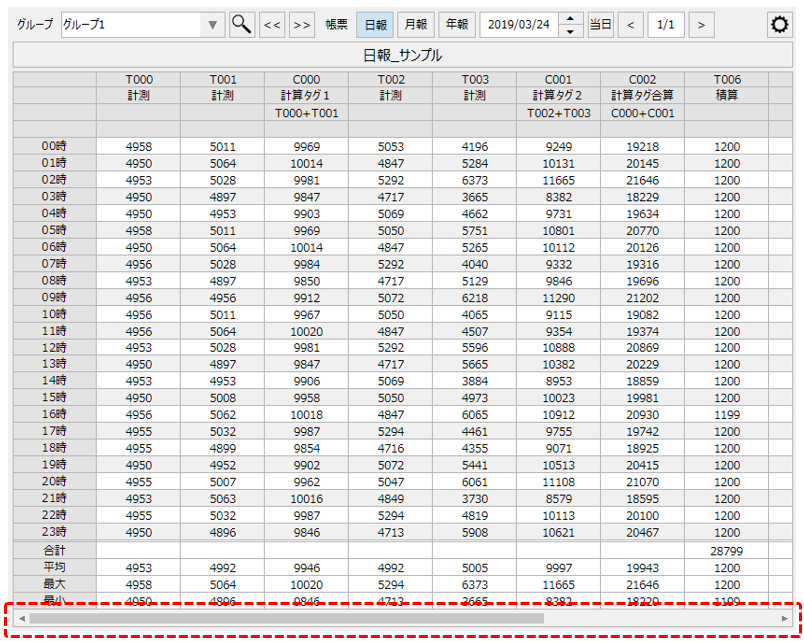Click the horizontal scrollbar right arrow
This screenshot has height=641, width=804.
tap(785, 619)
